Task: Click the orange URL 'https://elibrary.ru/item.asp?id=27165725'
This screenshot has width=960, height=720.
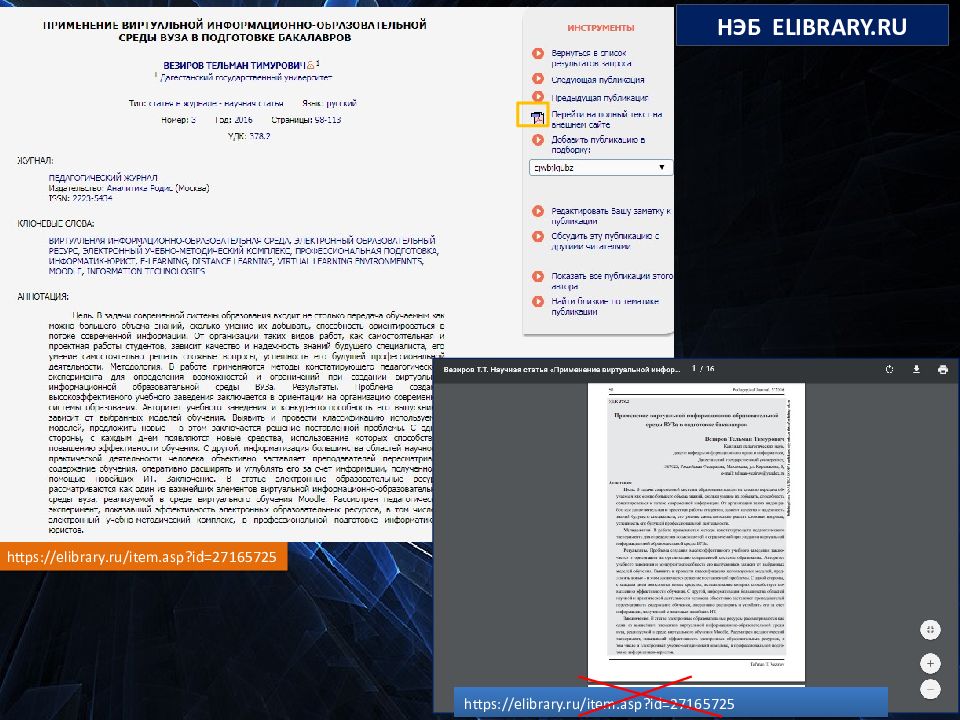Action: pyautogui.click(x=142, y=557)
